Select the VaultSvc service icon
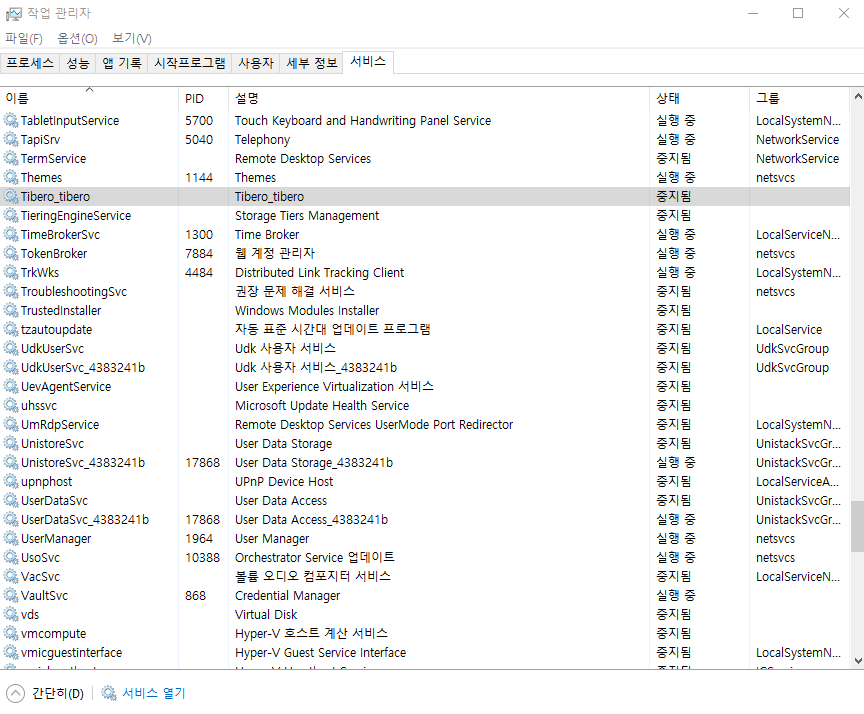864x714 pixels. [11, 596]
